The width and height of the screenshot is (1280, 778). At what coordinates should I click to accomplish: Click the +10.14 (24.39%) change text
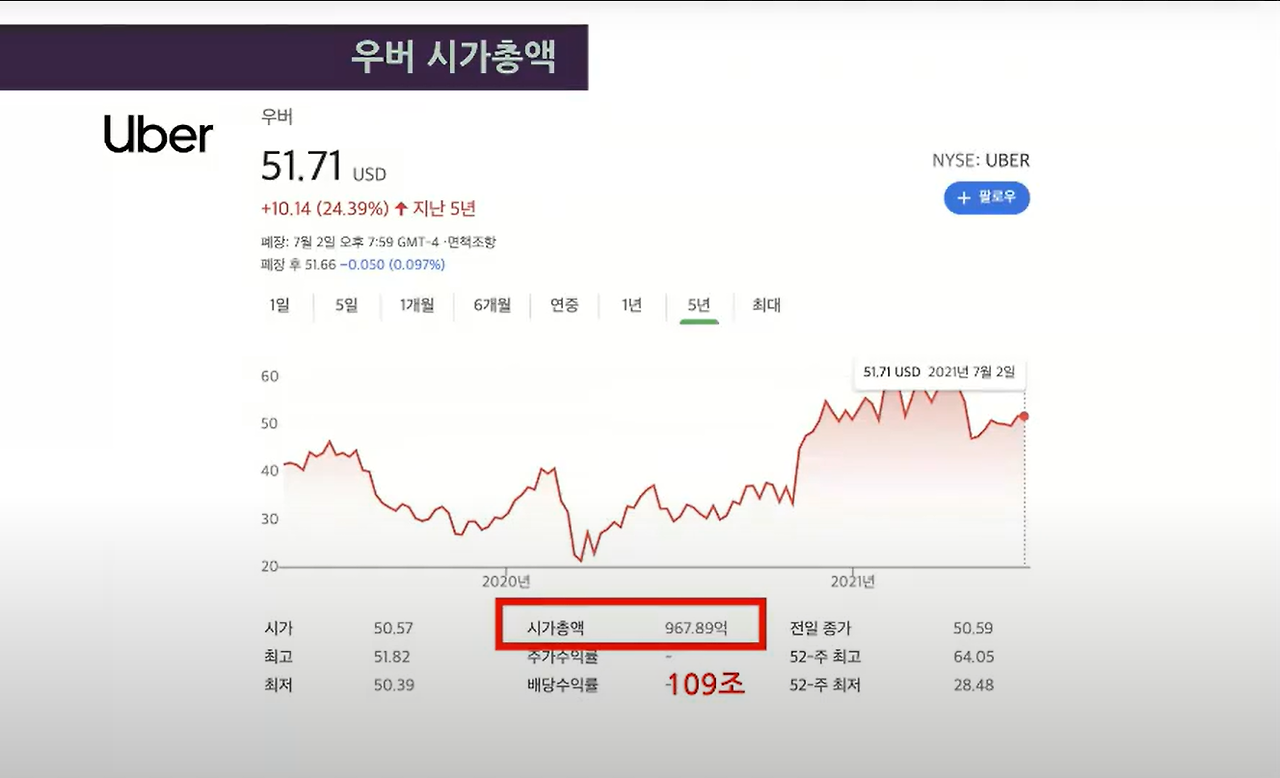tap(325, 209)
